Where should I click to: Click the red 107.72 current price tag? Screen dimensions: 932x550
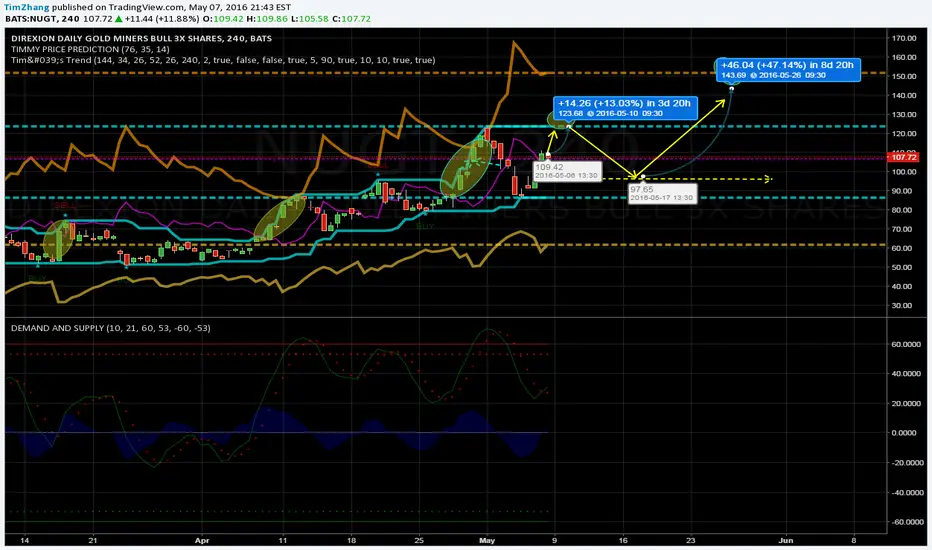point(903,157)
